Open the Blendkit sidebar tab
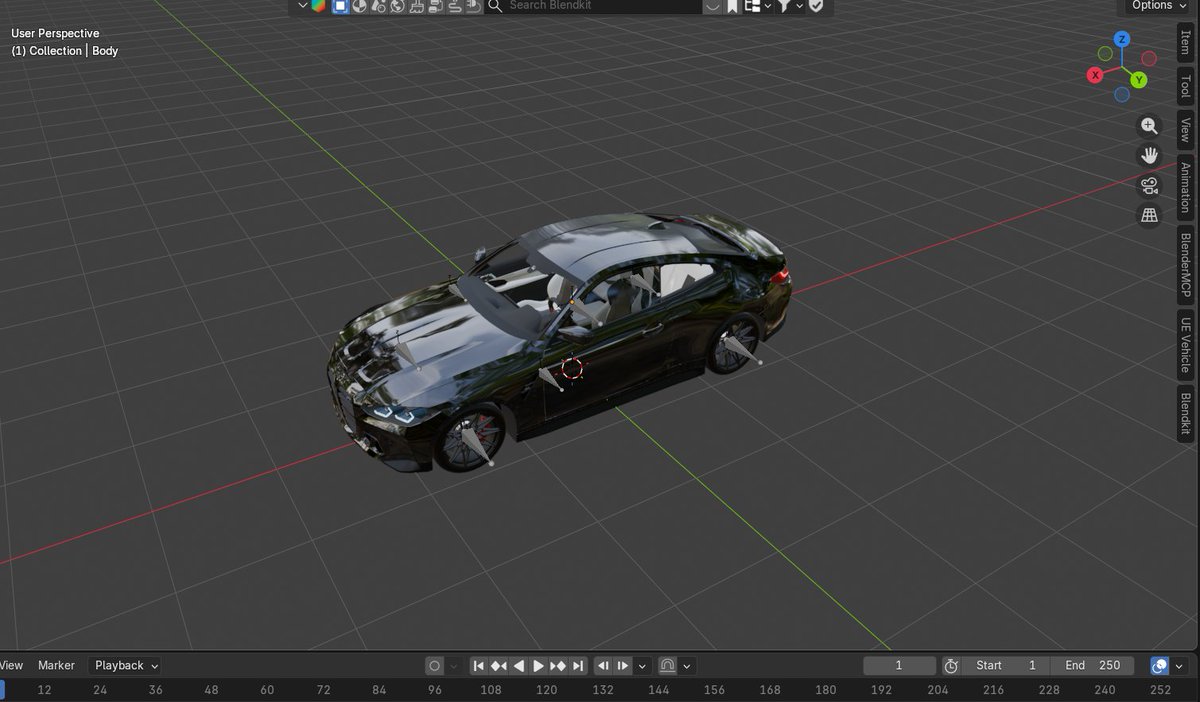This screenshot has height=702, width=1200. (x=1185, y=413)
